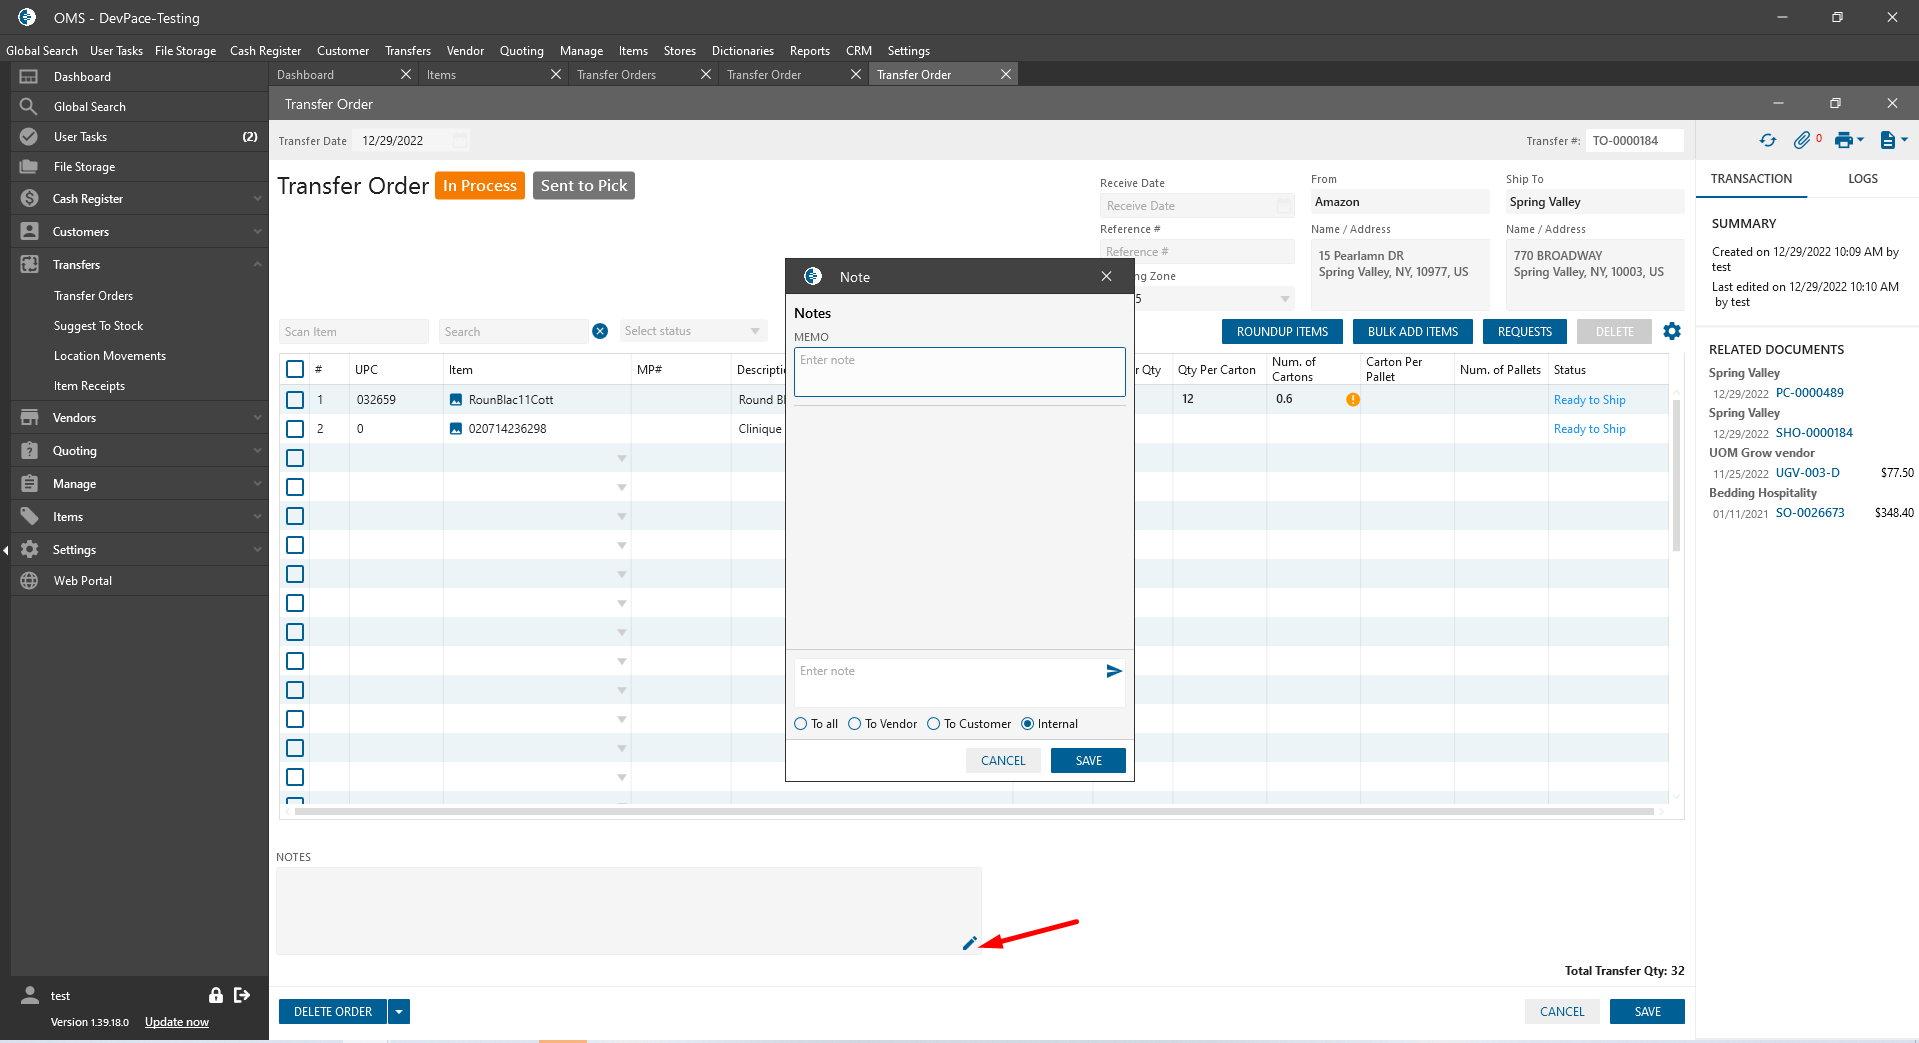The image size is (1919, 1043).
Task: Switch to the LOGS tab
Action: (1862, 178)
